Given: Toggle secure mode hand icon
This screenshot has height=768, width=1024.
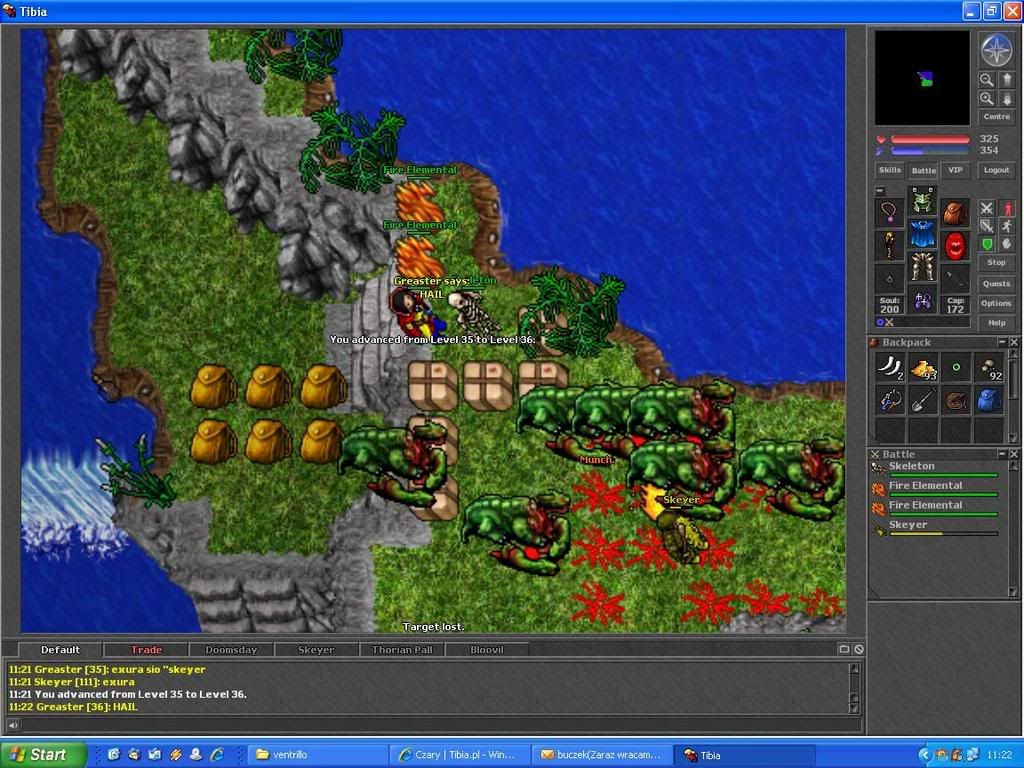Looking at the screenshot, I should 1007,244.
